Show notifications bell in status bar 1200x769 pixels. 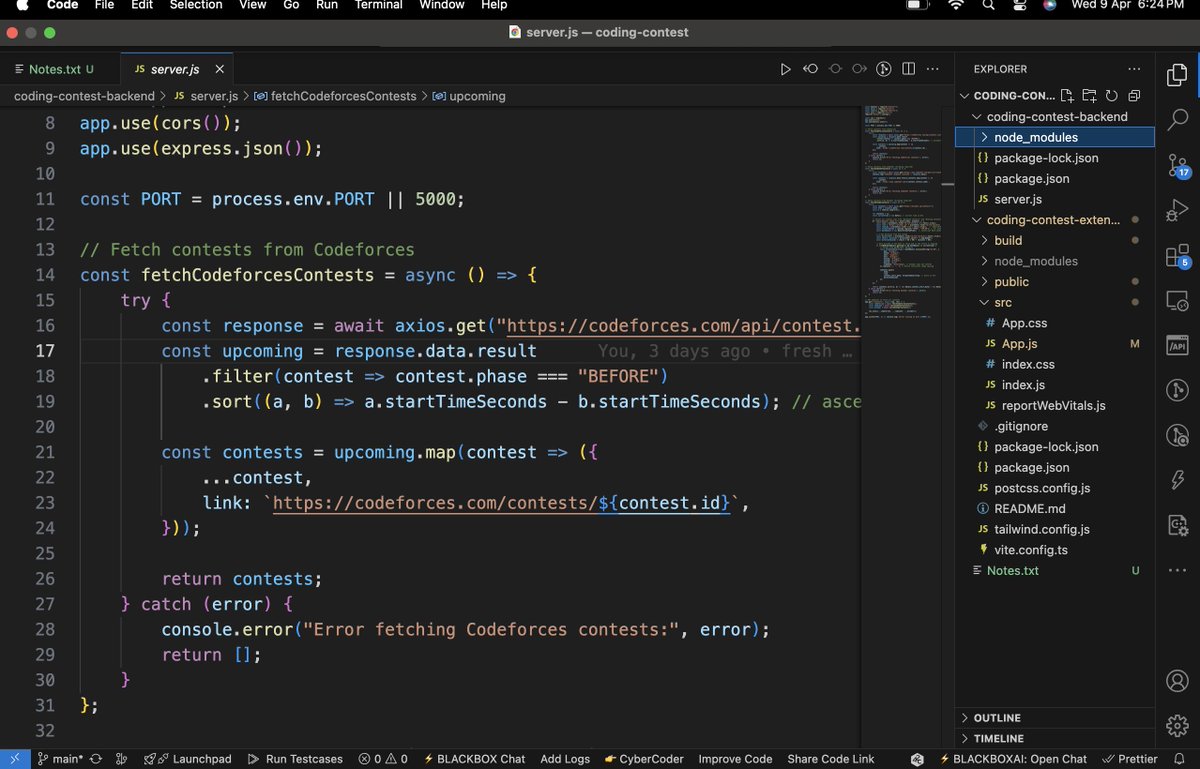1180,759
